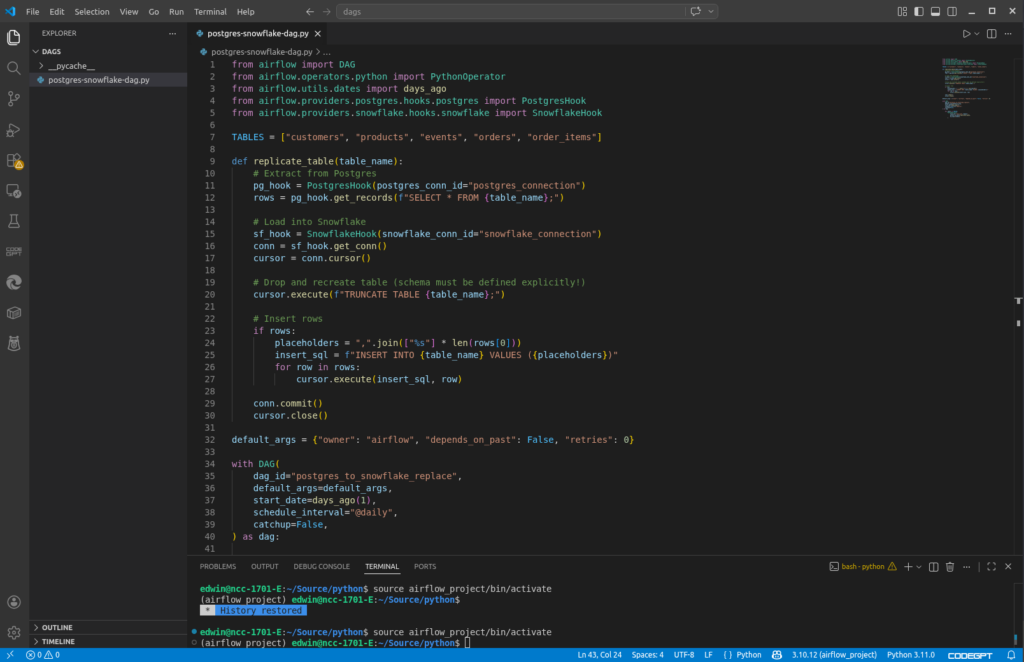The height and width of the screenshot is (662, 1024).
Task: Show errors and warnings count in status bar
Action: [43, 655]
